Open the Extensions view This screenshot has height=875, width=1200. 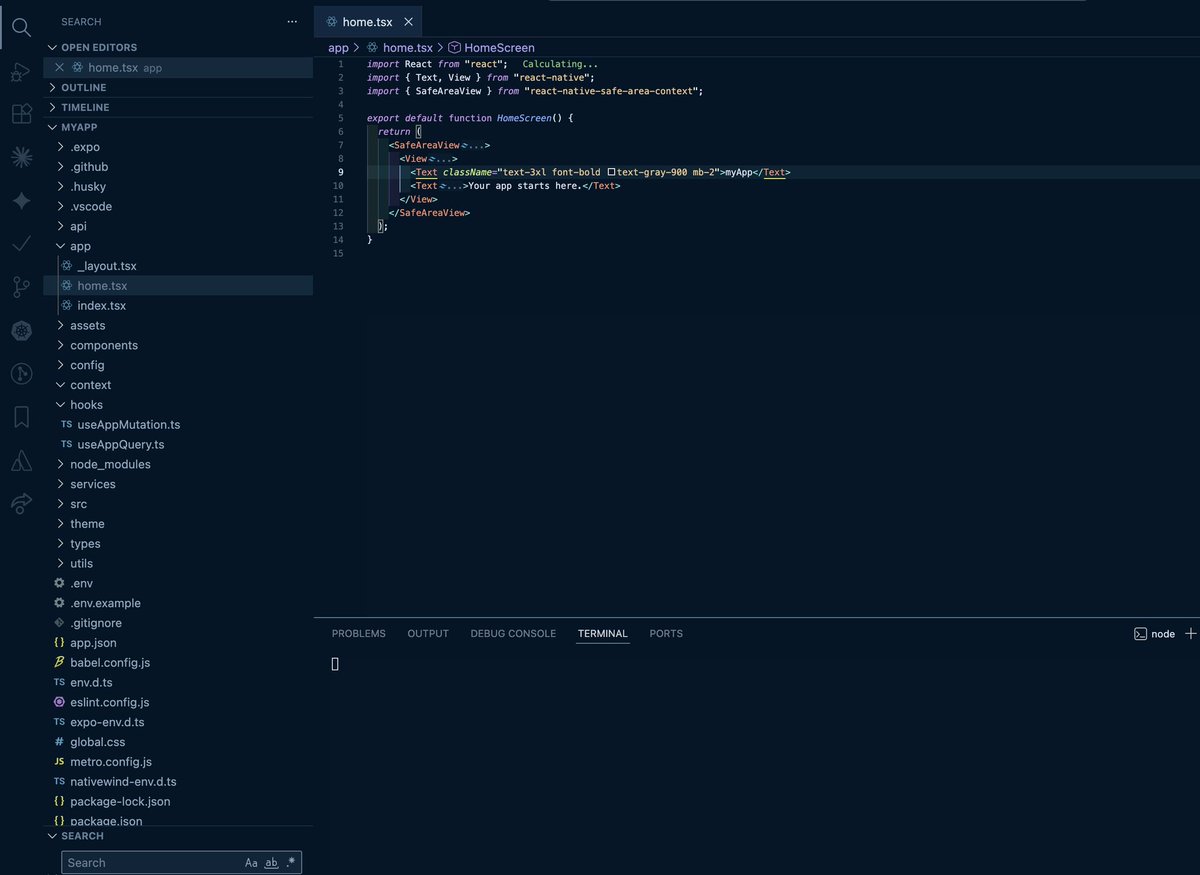click(21, 114)
